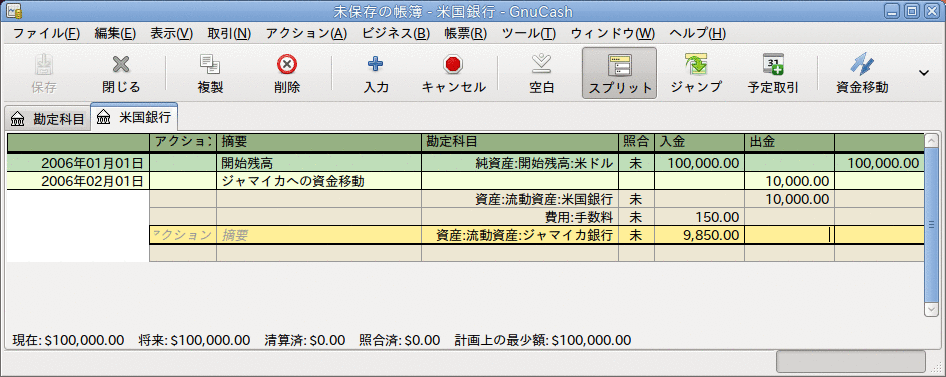Click the 純資産:開始残高:米ドル account cell

pos(520,163)
